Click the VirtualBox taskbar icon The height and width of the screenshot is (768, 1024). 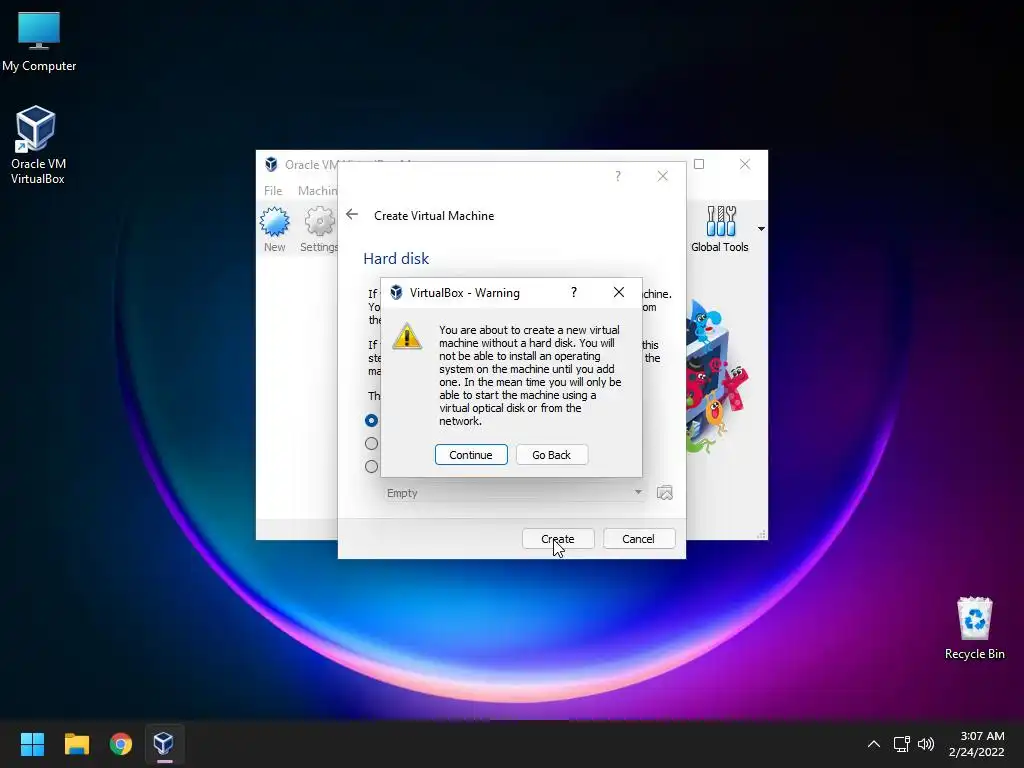164,744
